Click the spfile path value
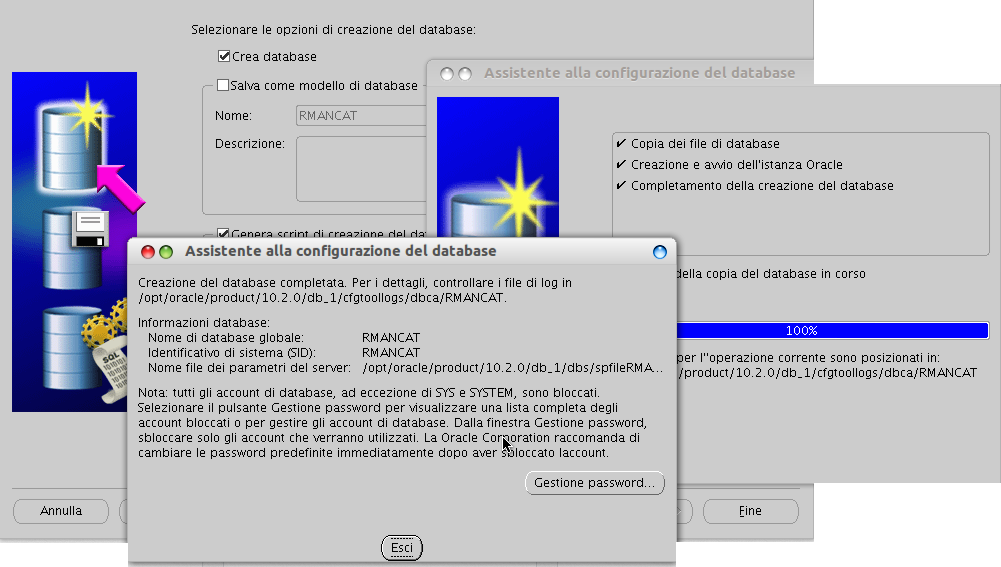The width and height of the screenshot is (1001, 567). 513,368
